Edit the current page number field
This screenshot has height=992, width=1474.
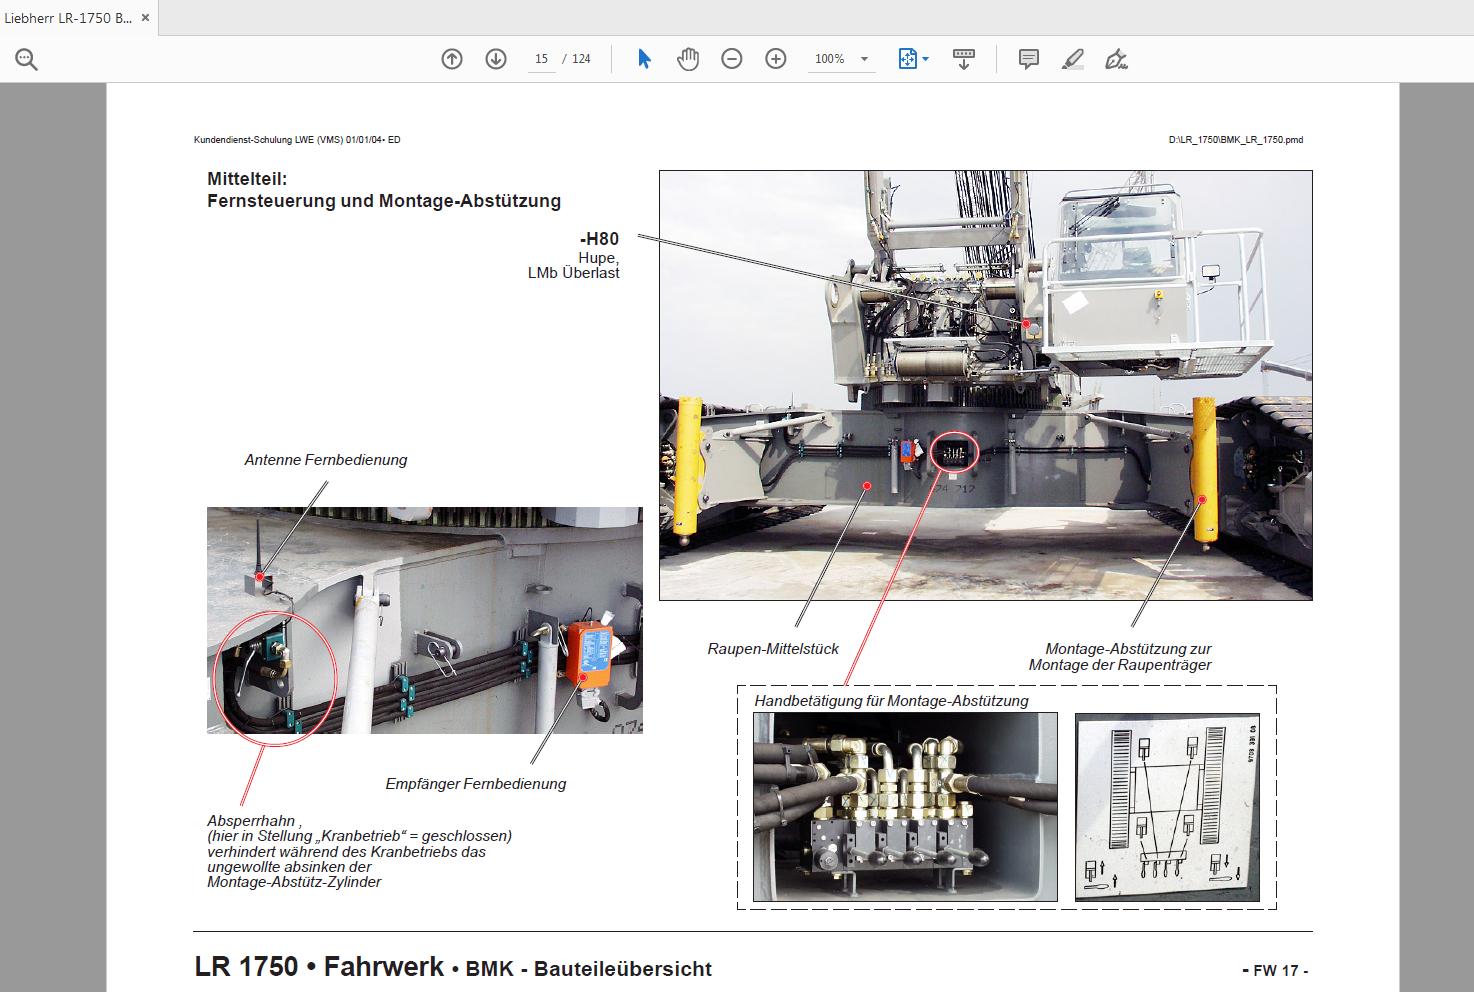click(540, 58)
